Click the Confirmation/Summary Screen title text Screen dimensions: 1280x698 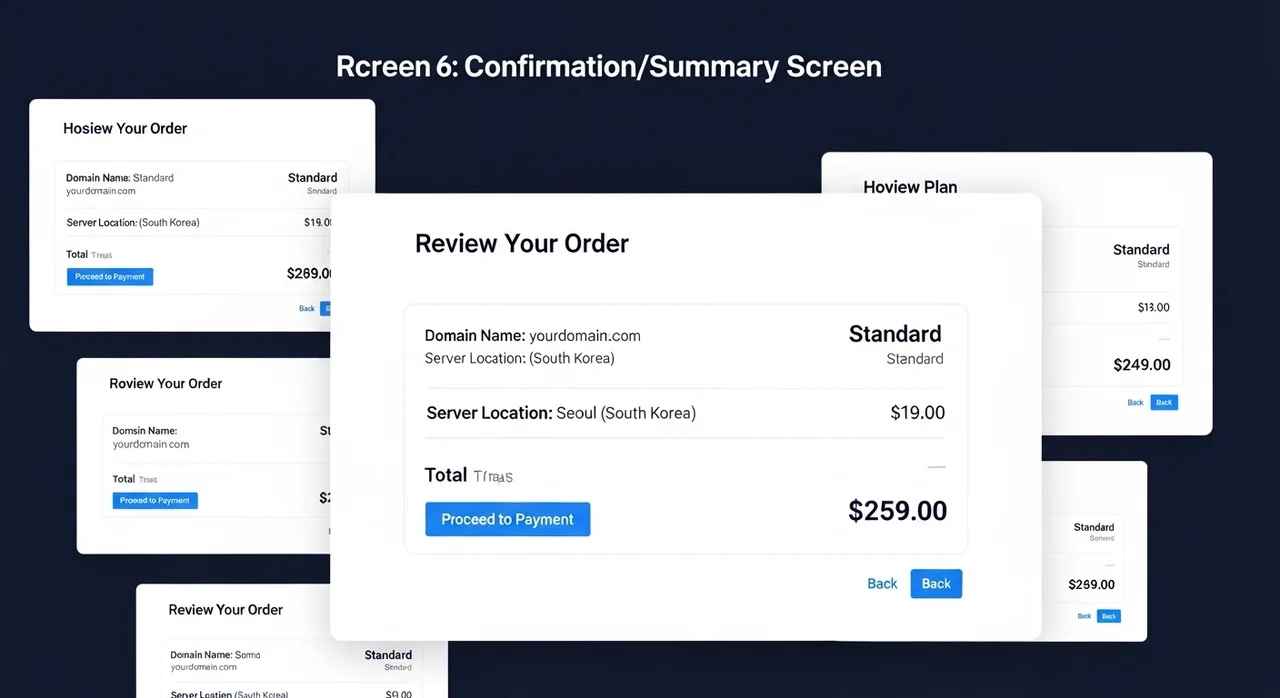tap(672, 67)
